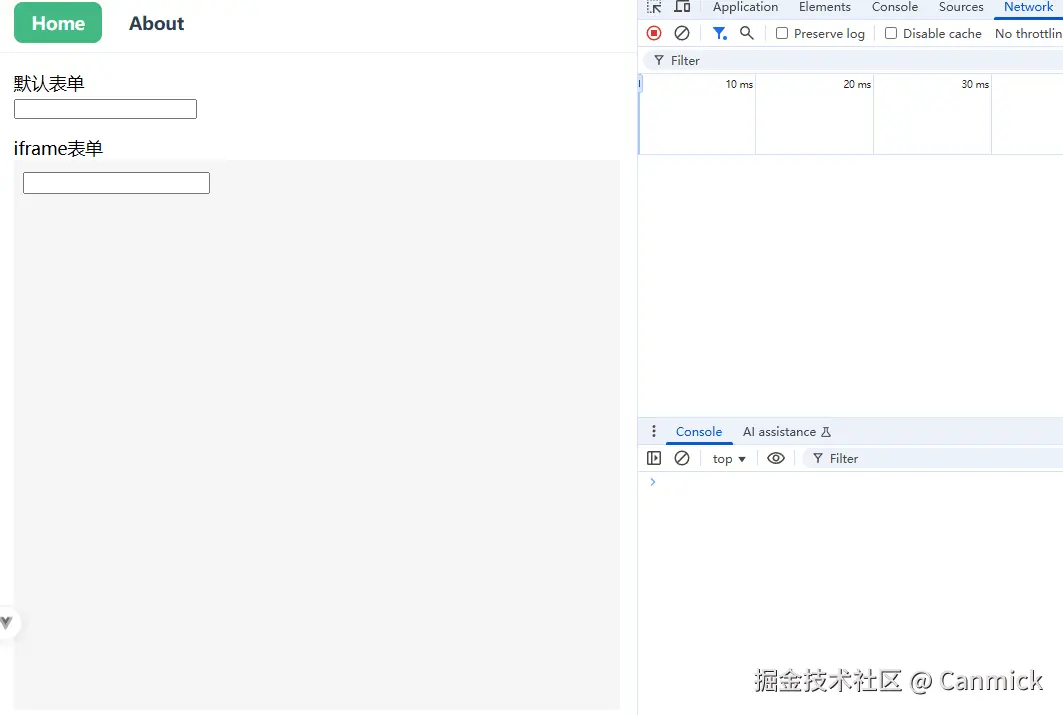This screenshot has height=715, width=1063.
Task: Open the console frame context dropdown labeled top
Action: point(728,458)
